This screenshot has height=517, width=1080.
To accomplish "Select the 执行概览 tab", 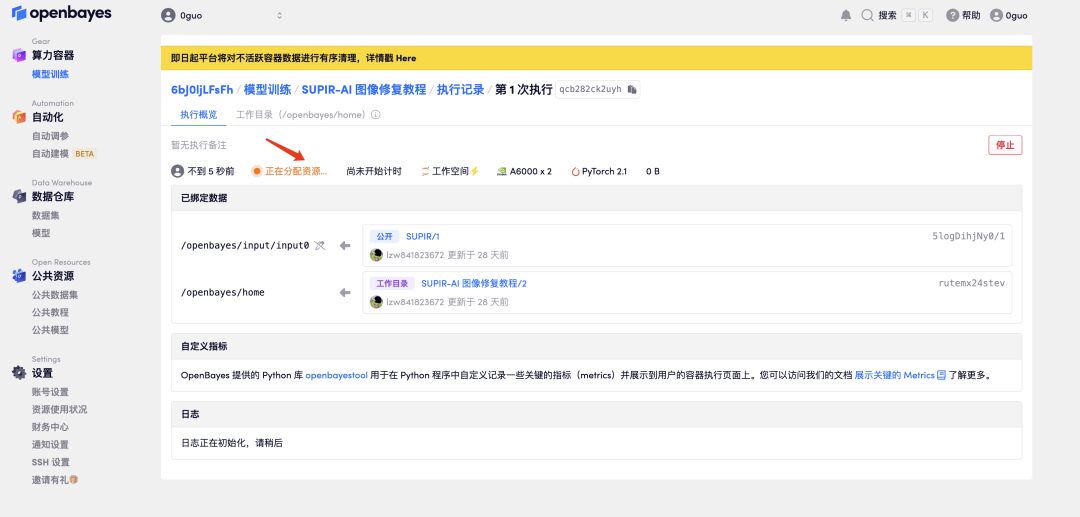I will [198, 115].
